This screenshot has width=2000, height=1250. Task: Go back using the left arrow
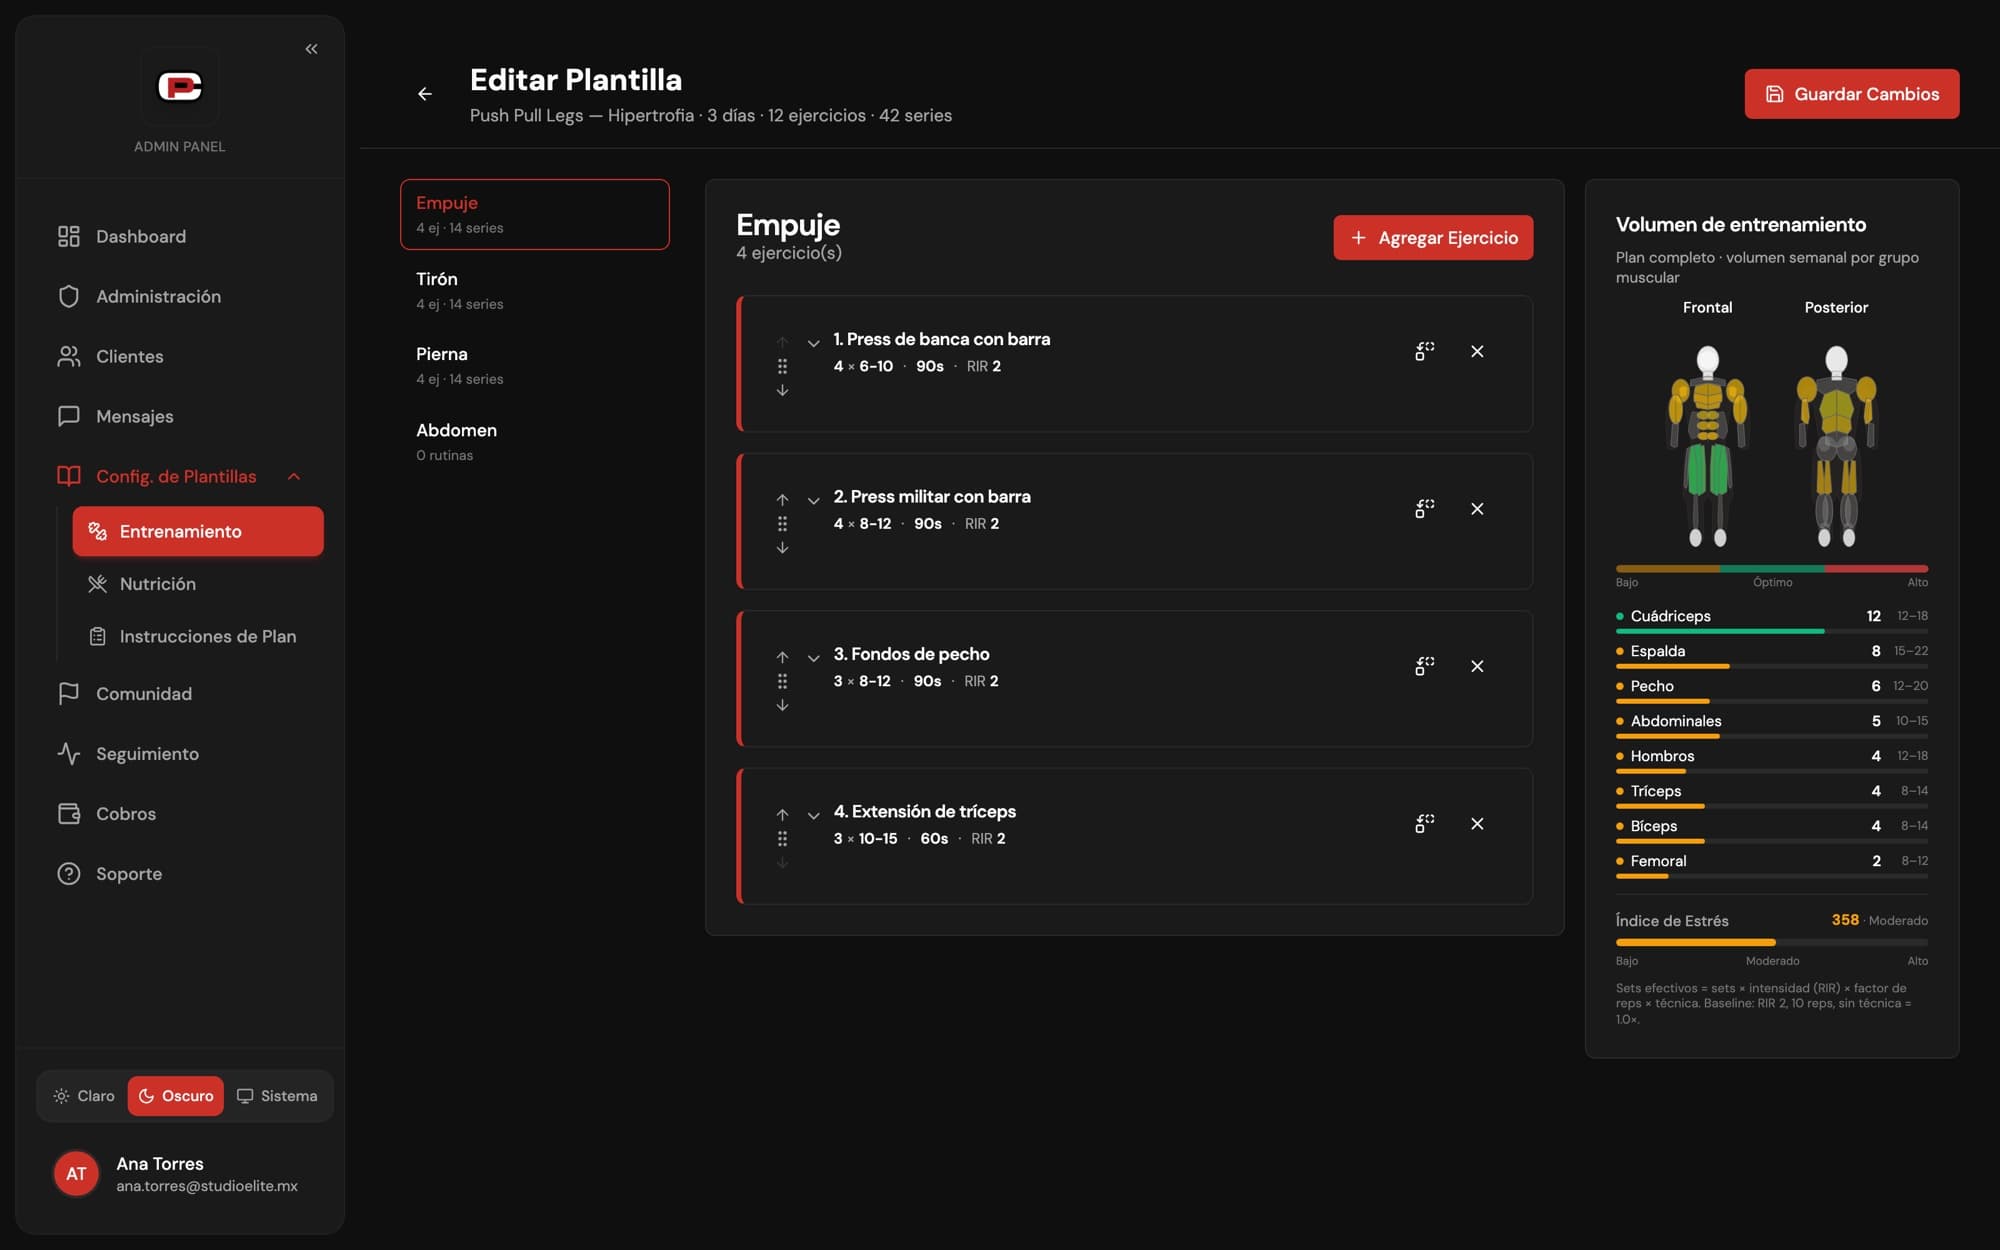pos(425,94)
